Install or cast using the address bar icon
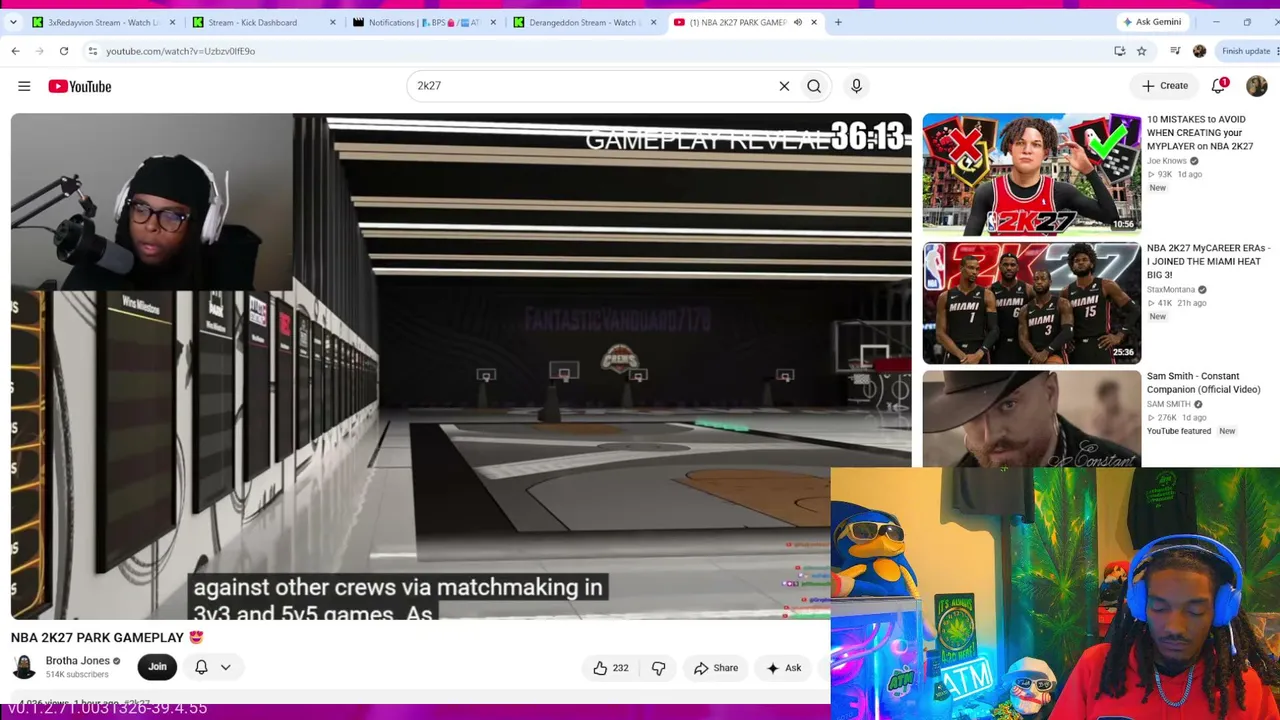The height and width of the screenshot is (720, 1280). [1120, 51]
